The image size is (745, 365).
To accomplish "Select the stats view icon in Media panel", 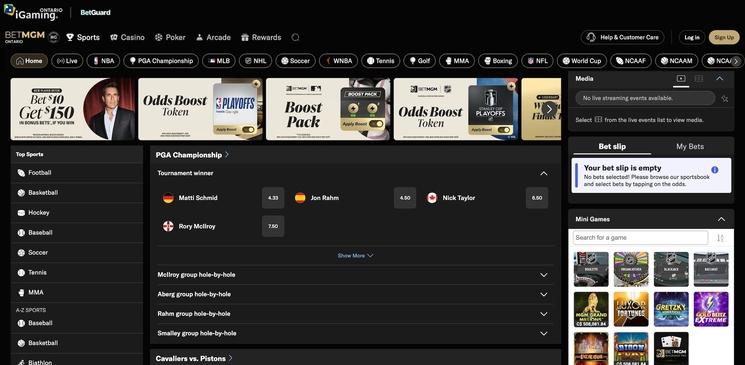I will [699, 78].
